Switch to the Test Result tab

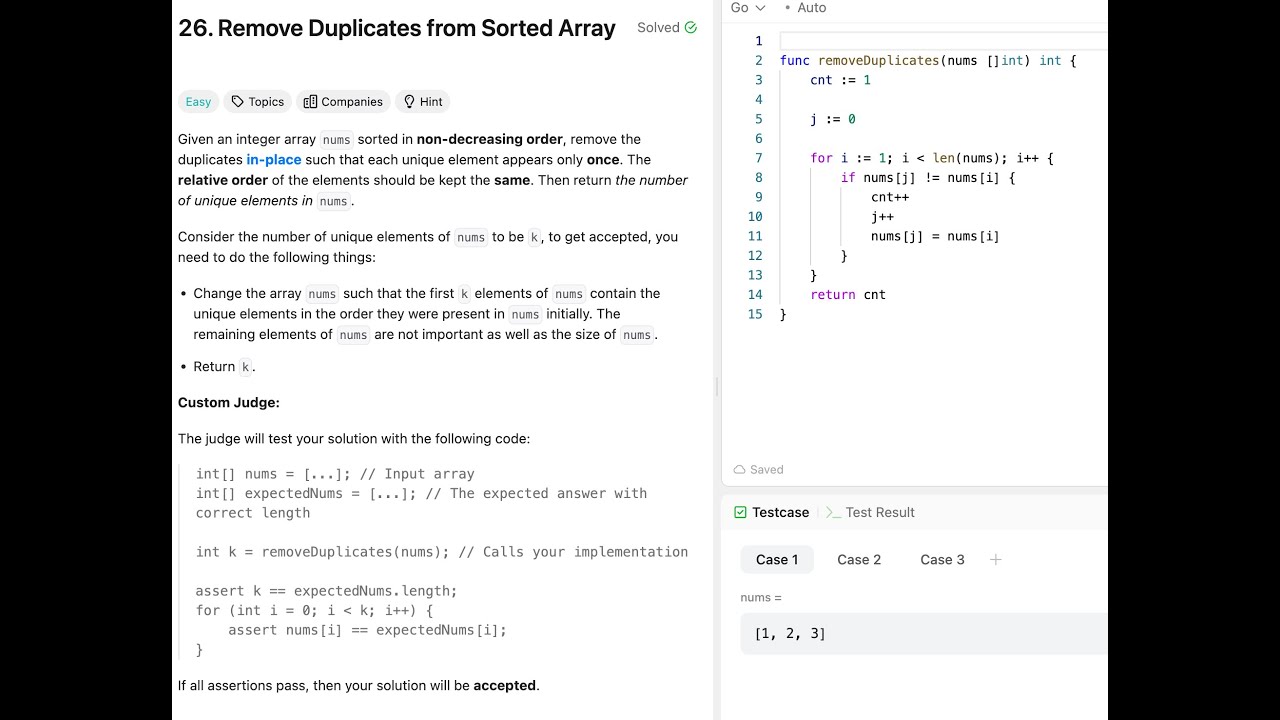870,512
